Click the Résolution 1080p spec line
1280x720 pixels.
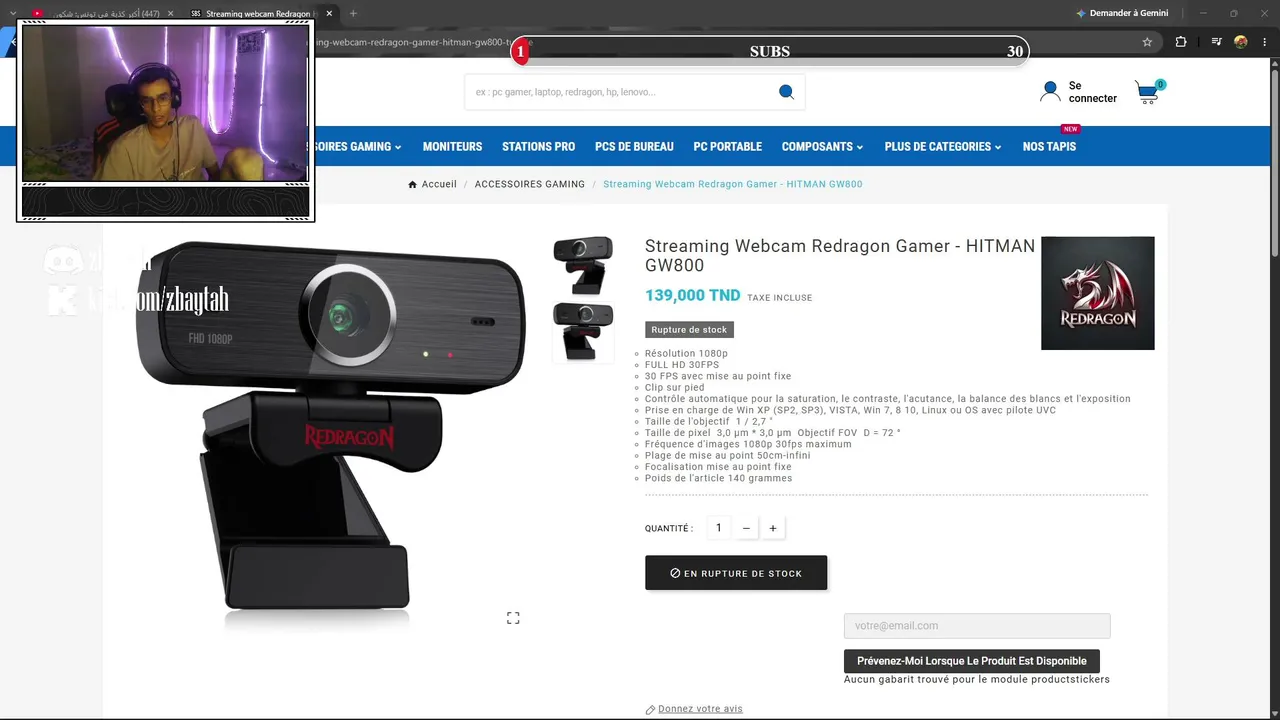tap(686, 354)
